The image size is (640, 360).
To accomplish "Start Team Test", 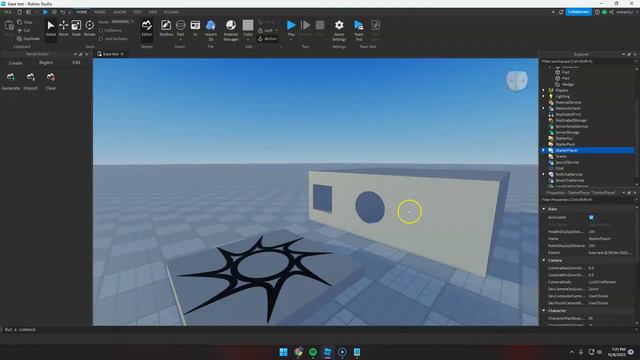I will (359, 30).
